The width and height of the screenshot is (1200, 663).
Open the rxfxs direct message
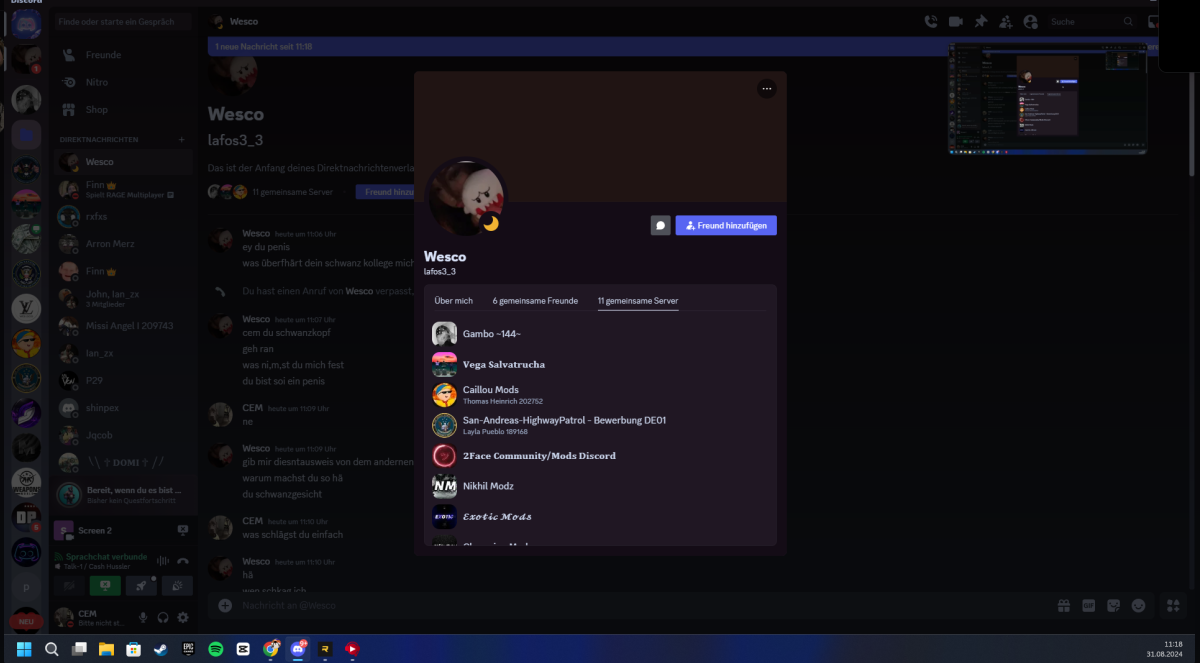click(124, 216)
